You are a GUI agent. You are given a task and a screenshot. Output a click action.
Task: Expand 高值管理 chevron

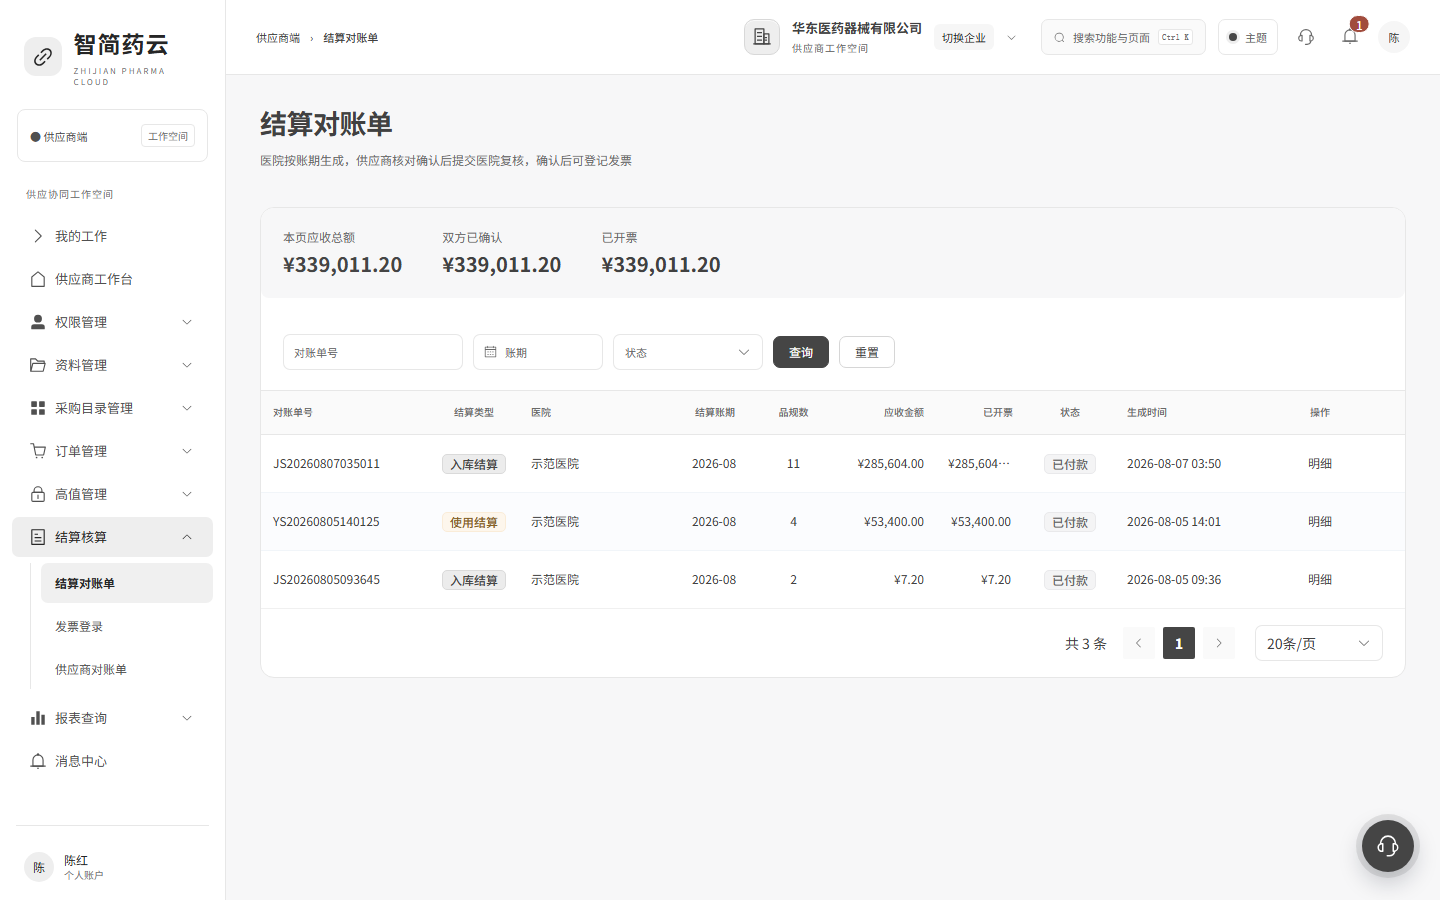(187, 494)
